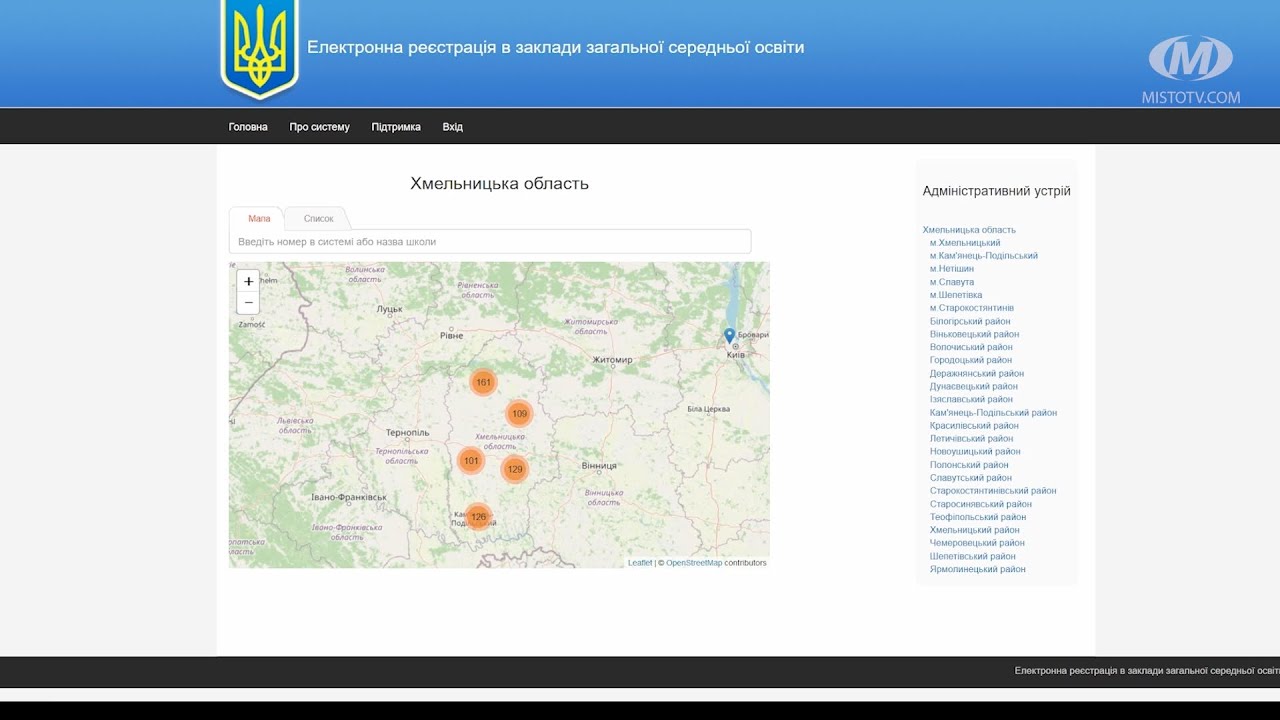This screenshot has height=720, width=1280.
Task: Zoom out the map with minus button
Action: [248, 303]
